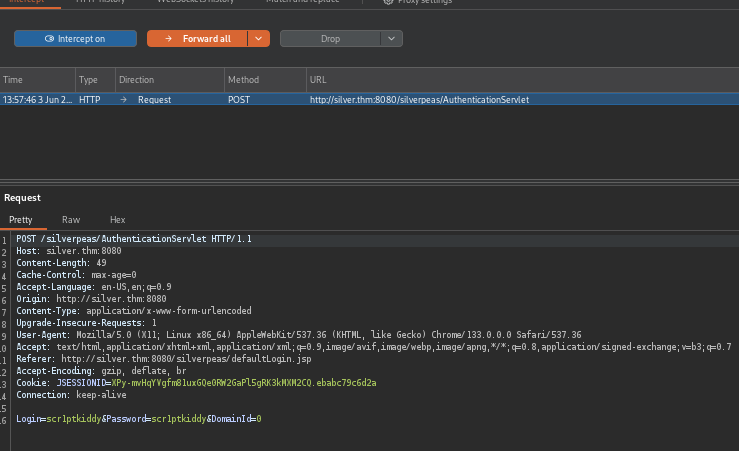
Task: Open the Forward all dropdown arrow
Action: tap(258, 38)
